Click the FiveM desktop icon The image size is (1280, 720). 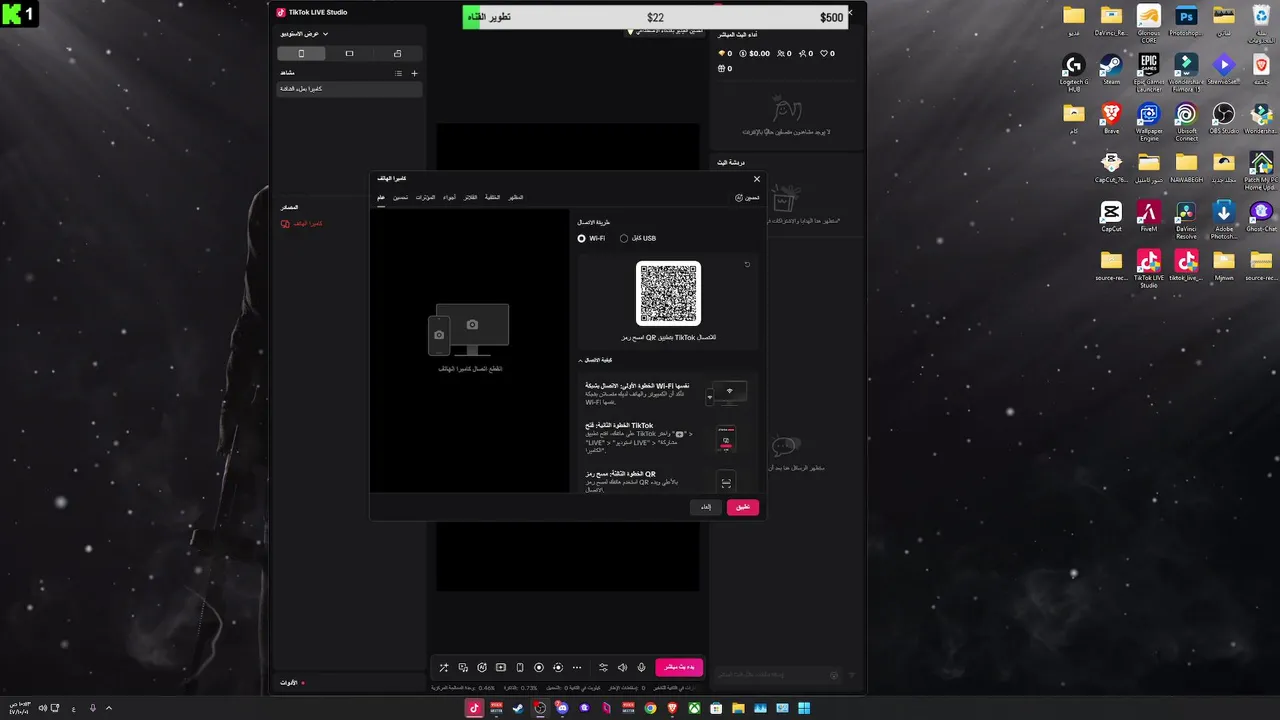click(x=1148, y=216)
